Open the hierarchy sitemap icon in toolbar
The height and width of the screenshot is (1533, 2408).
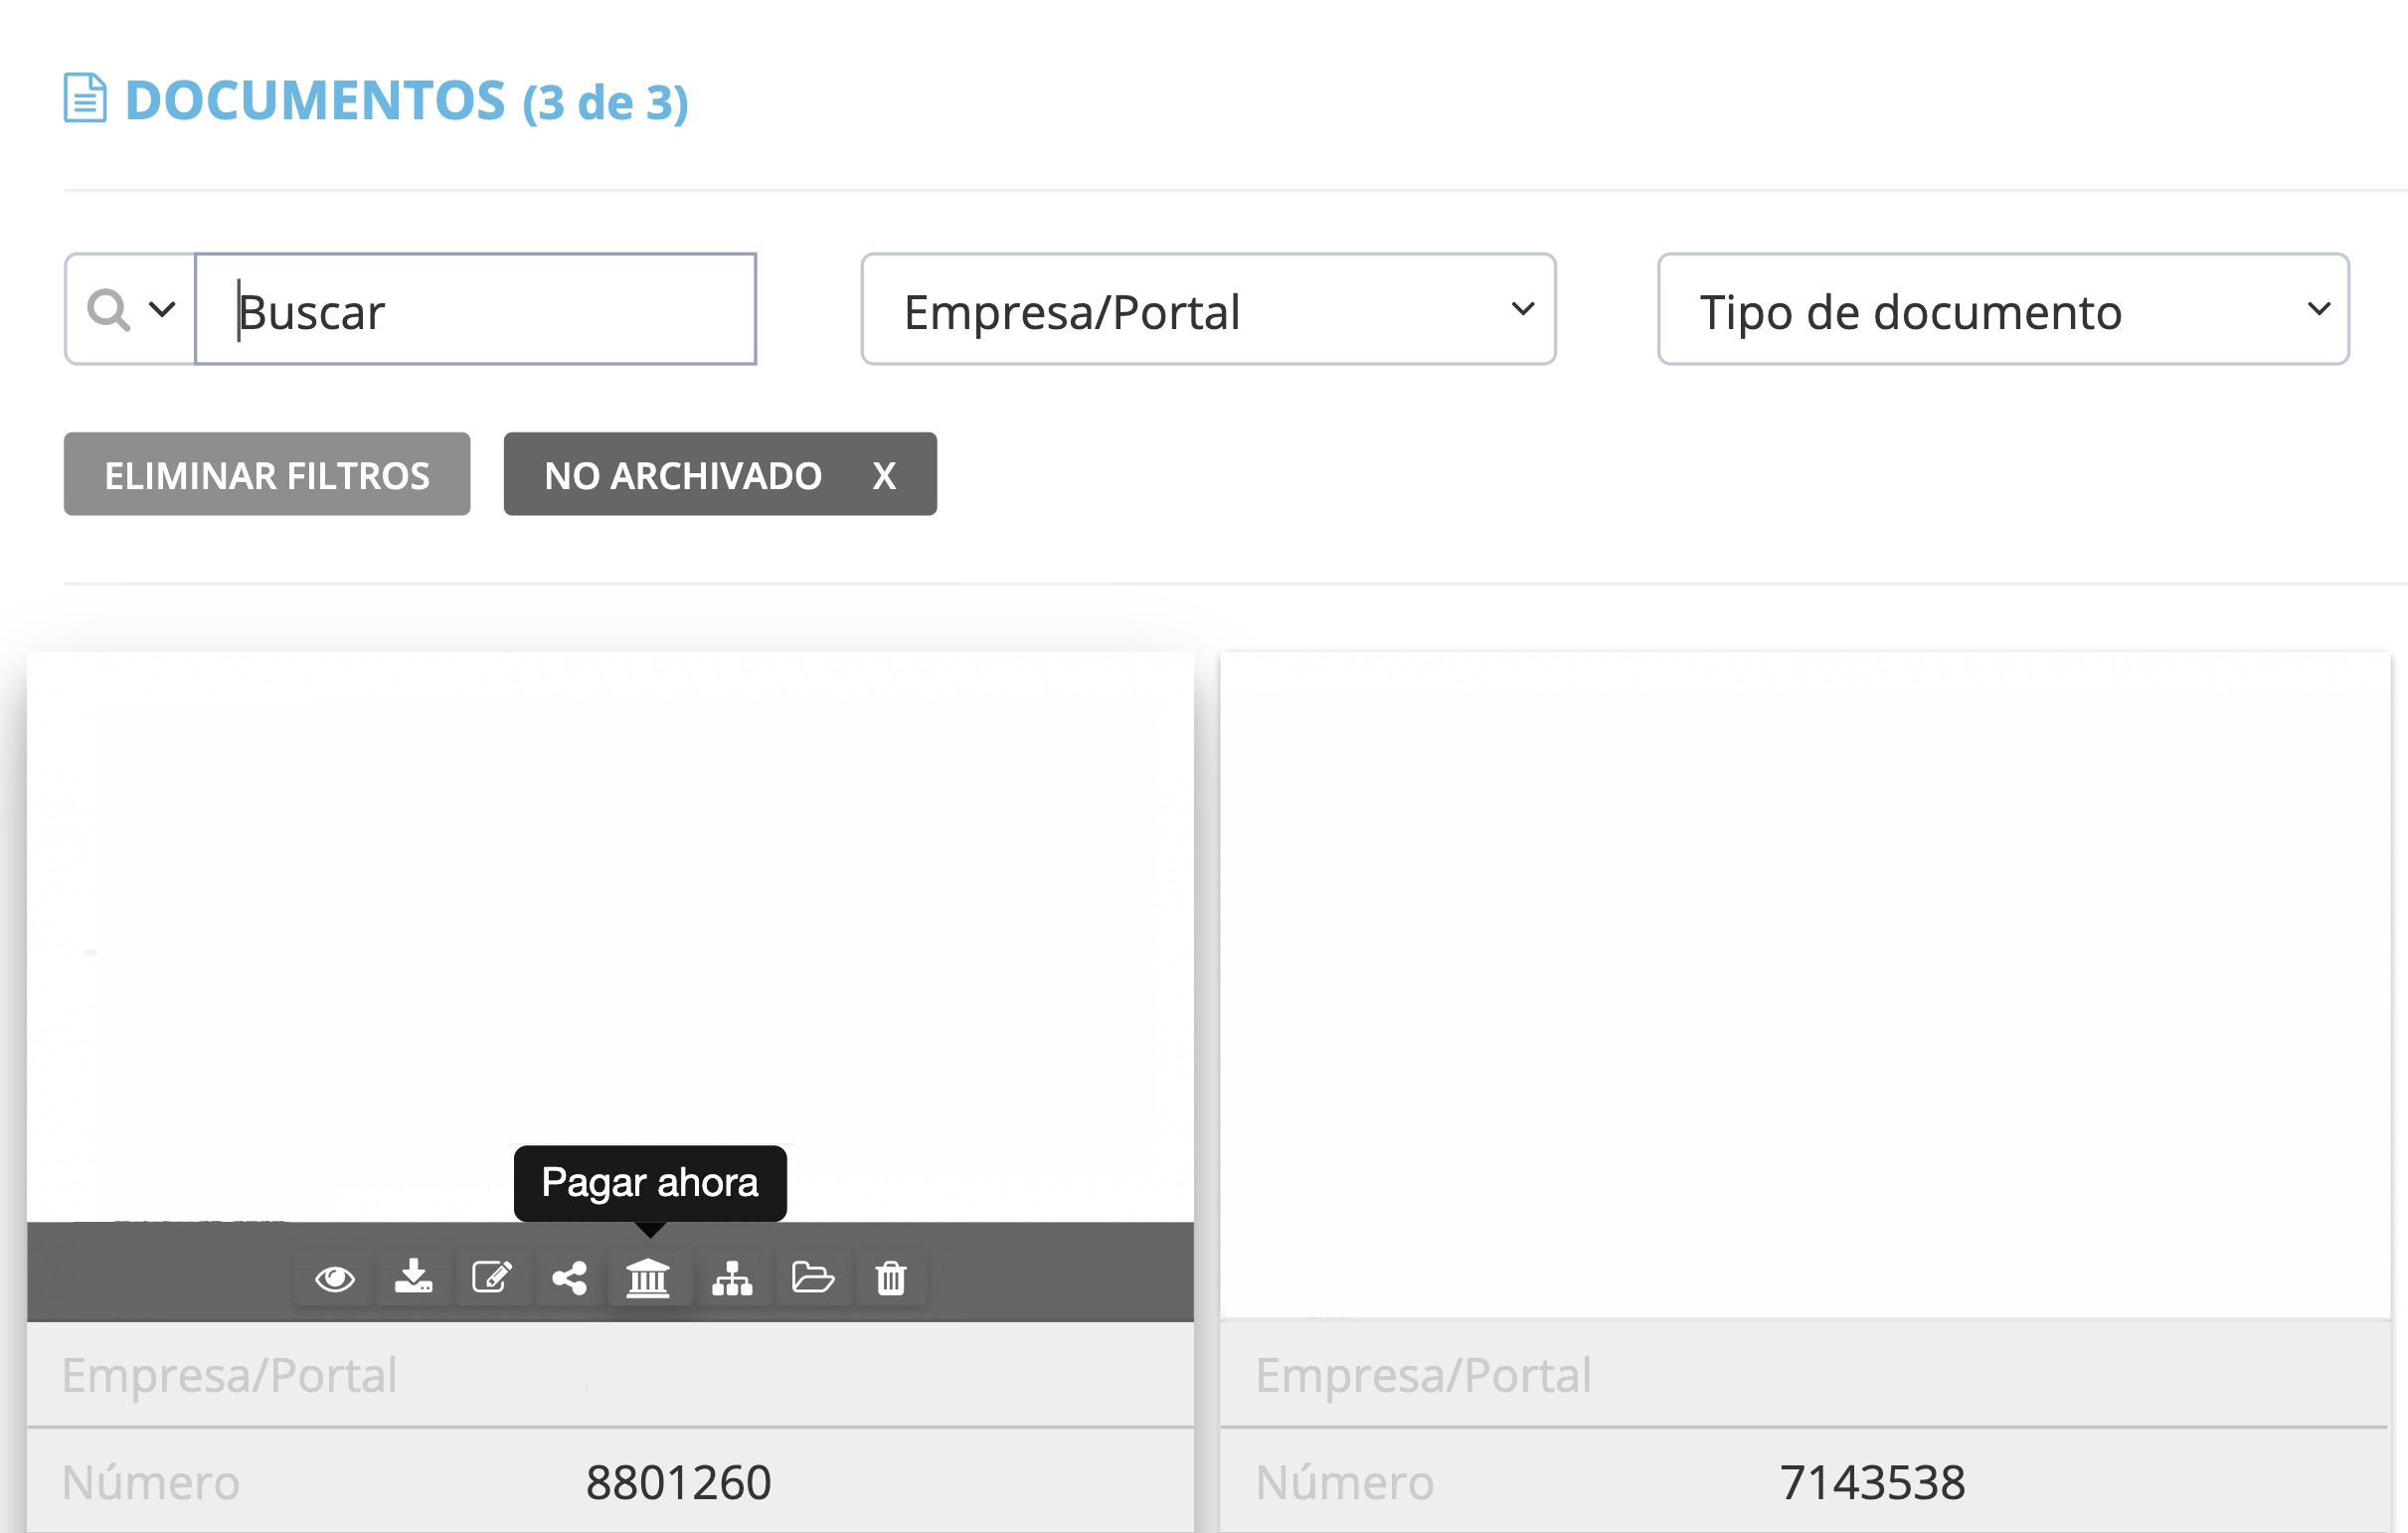[732, 1278]
